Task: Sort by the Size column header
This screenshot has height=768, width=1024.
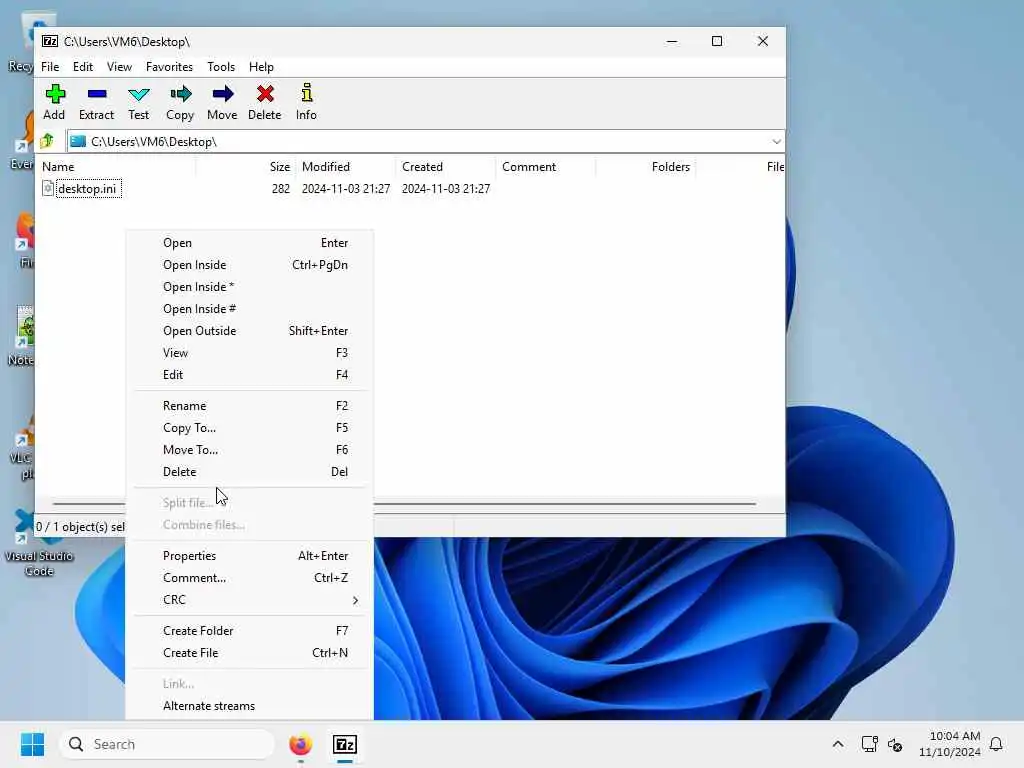Action: tap(246, 167)
